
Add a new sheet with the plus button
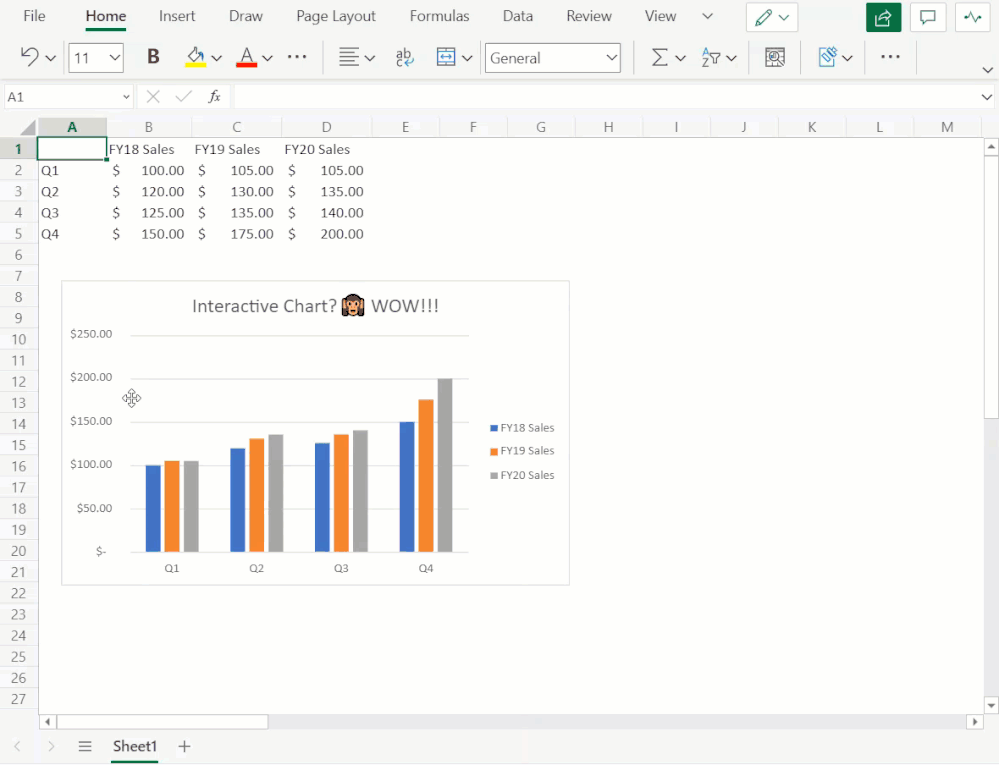tap(183, 746)
